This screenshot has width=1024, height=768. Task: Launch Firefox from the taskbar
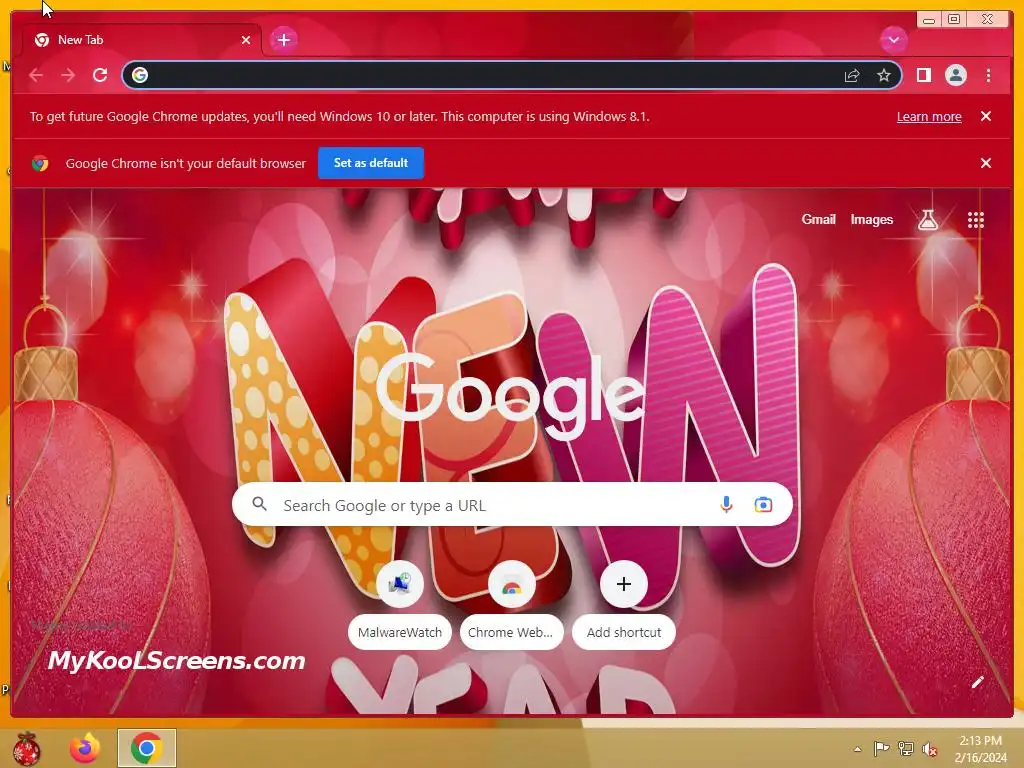click(86, 748)
